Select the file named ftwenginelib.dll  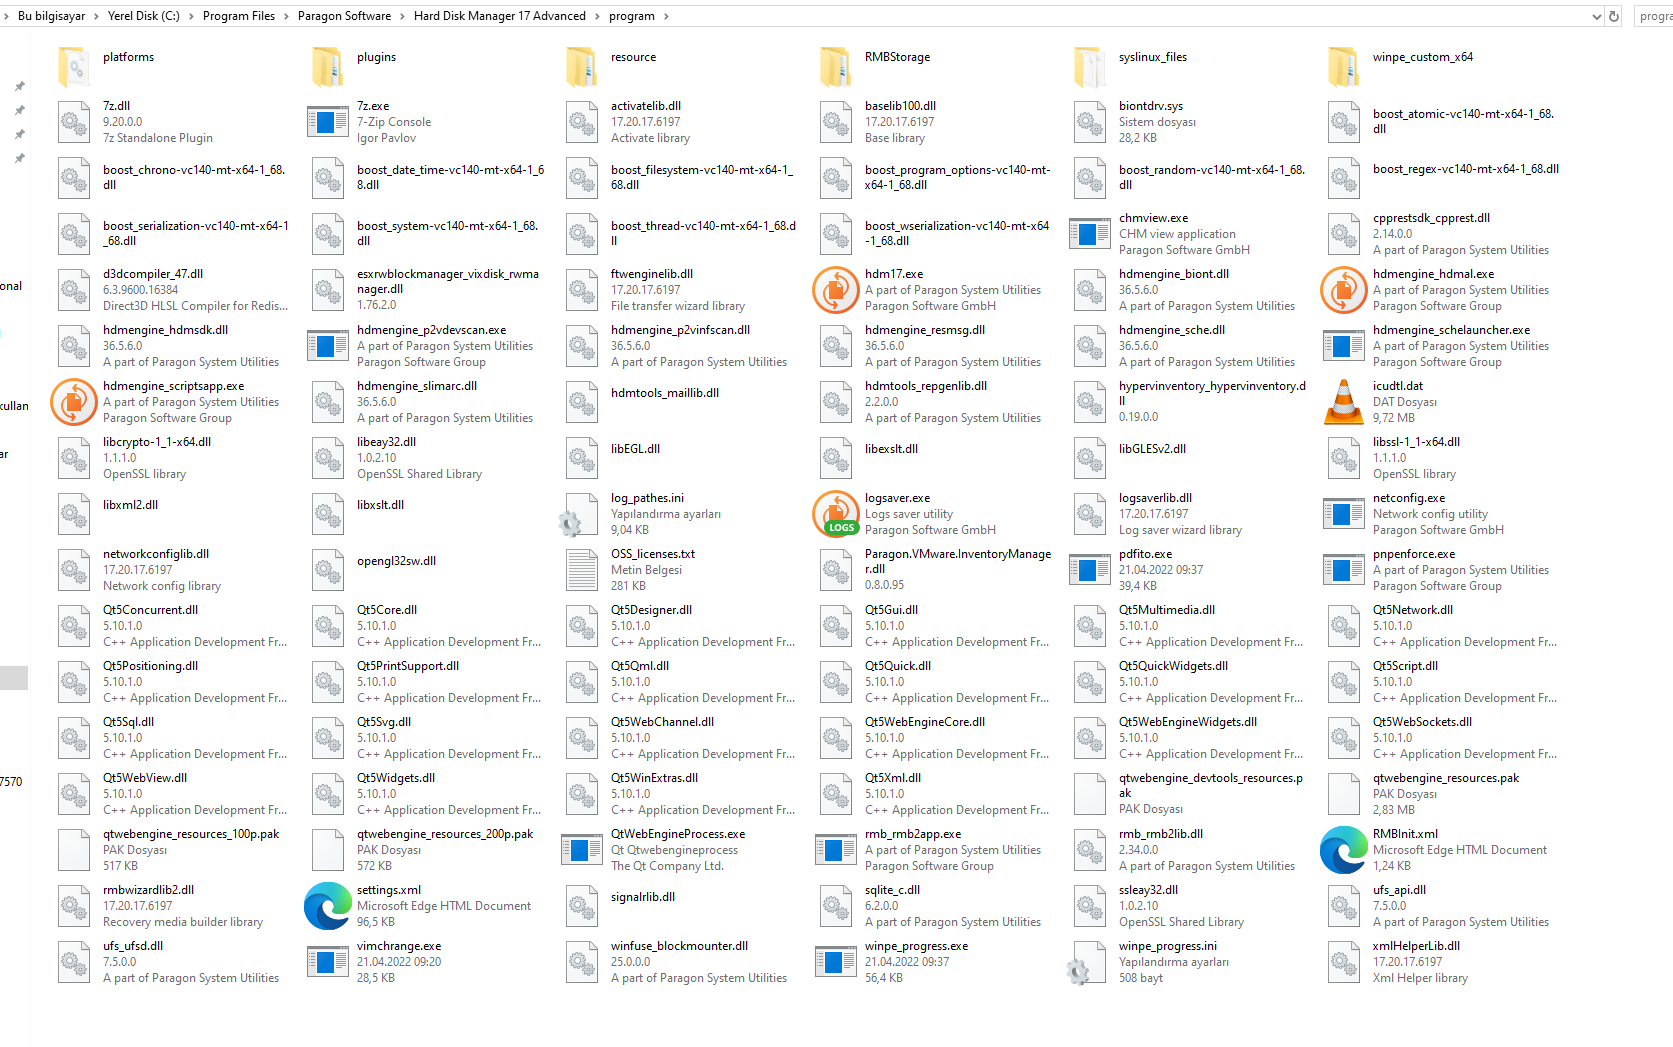(x=652, y=274)
